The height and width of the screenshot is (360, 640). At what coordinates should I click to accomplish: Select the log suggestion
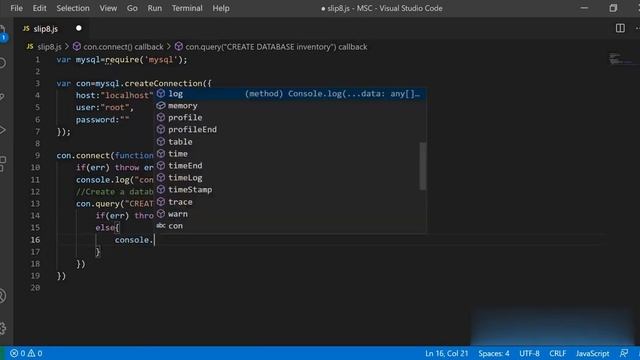(290, 94)
